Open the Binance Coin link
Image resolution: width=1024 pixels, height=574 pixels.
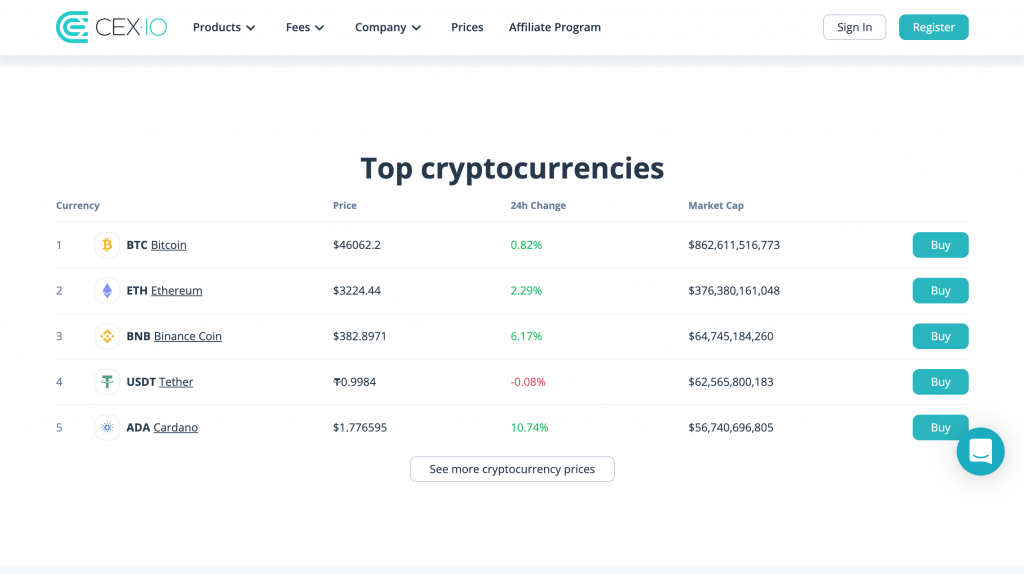(x=187, y=336)
